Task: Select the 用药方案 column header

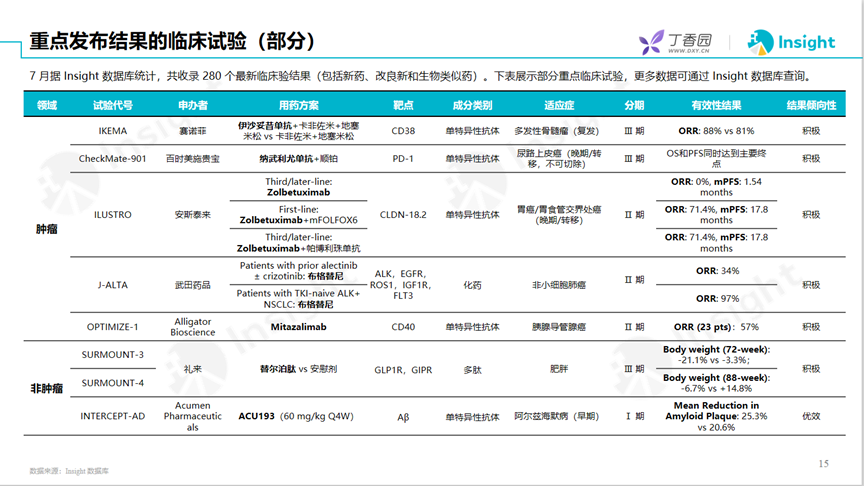Action: click(x=298, y=105)
